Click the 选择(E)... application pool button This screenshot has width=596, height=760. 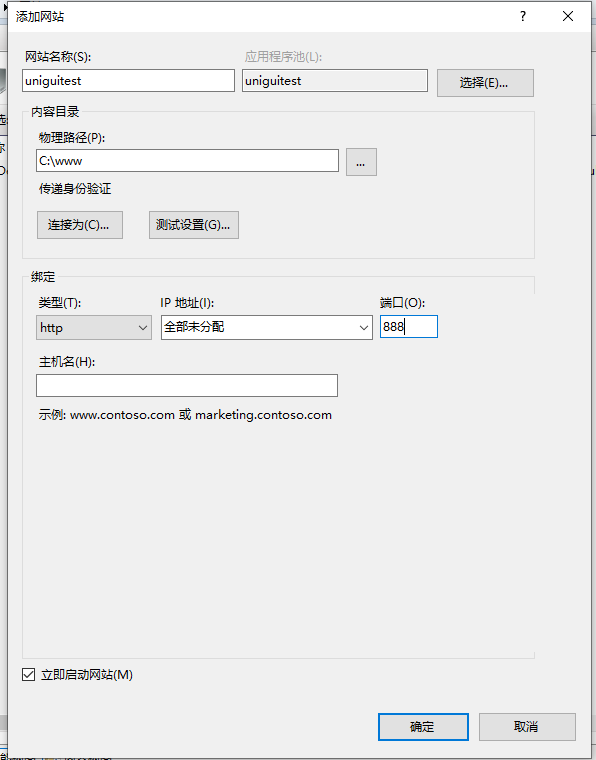pyautogui.click(x=485, y=83)
